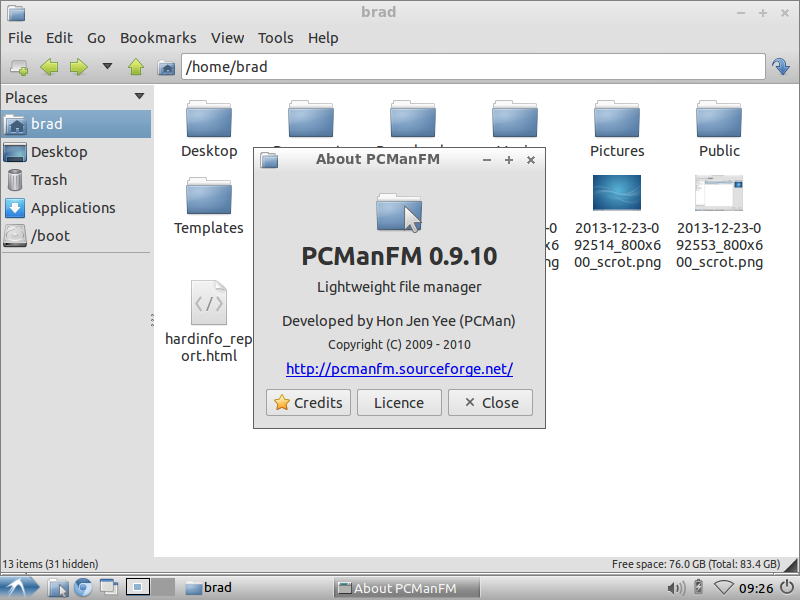Viewport: 800px width, 600px height.
Task: Open the Tools menu
Action: click(276, 38)
